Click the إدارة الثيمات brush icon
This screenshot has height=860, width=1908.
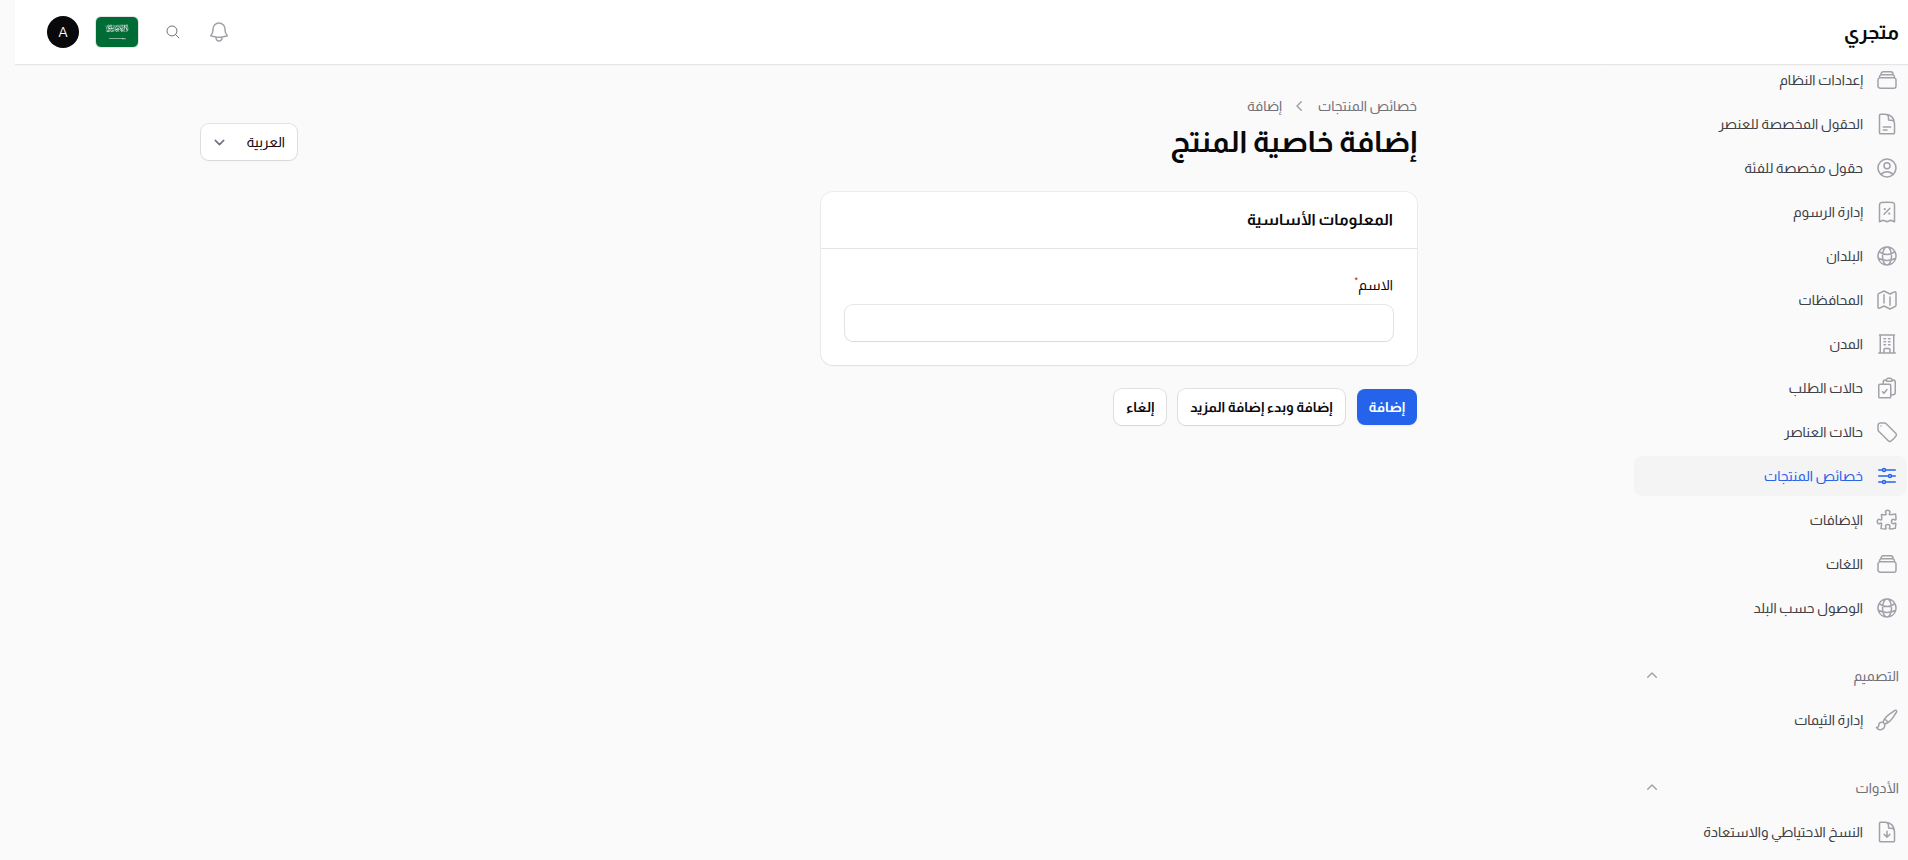pos(1887,720)
